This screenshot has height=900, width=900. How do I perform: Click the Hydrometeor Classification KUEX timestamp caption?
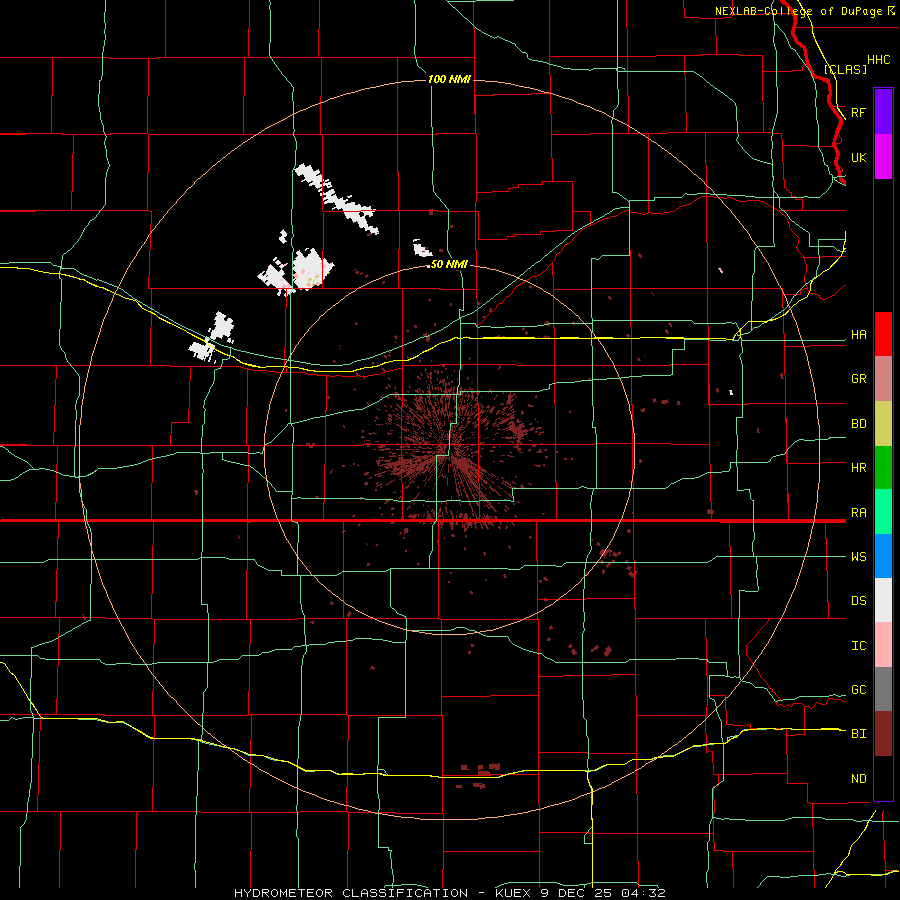[x=450, y=893]
